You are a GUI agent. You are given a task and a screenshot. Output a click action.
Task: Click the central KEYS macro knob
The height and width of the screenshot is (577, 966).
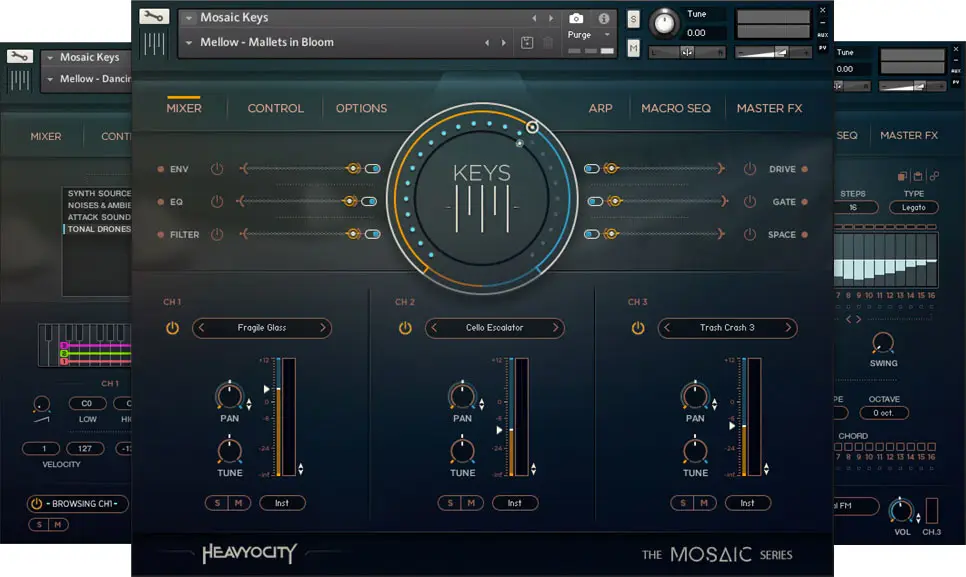482,198
